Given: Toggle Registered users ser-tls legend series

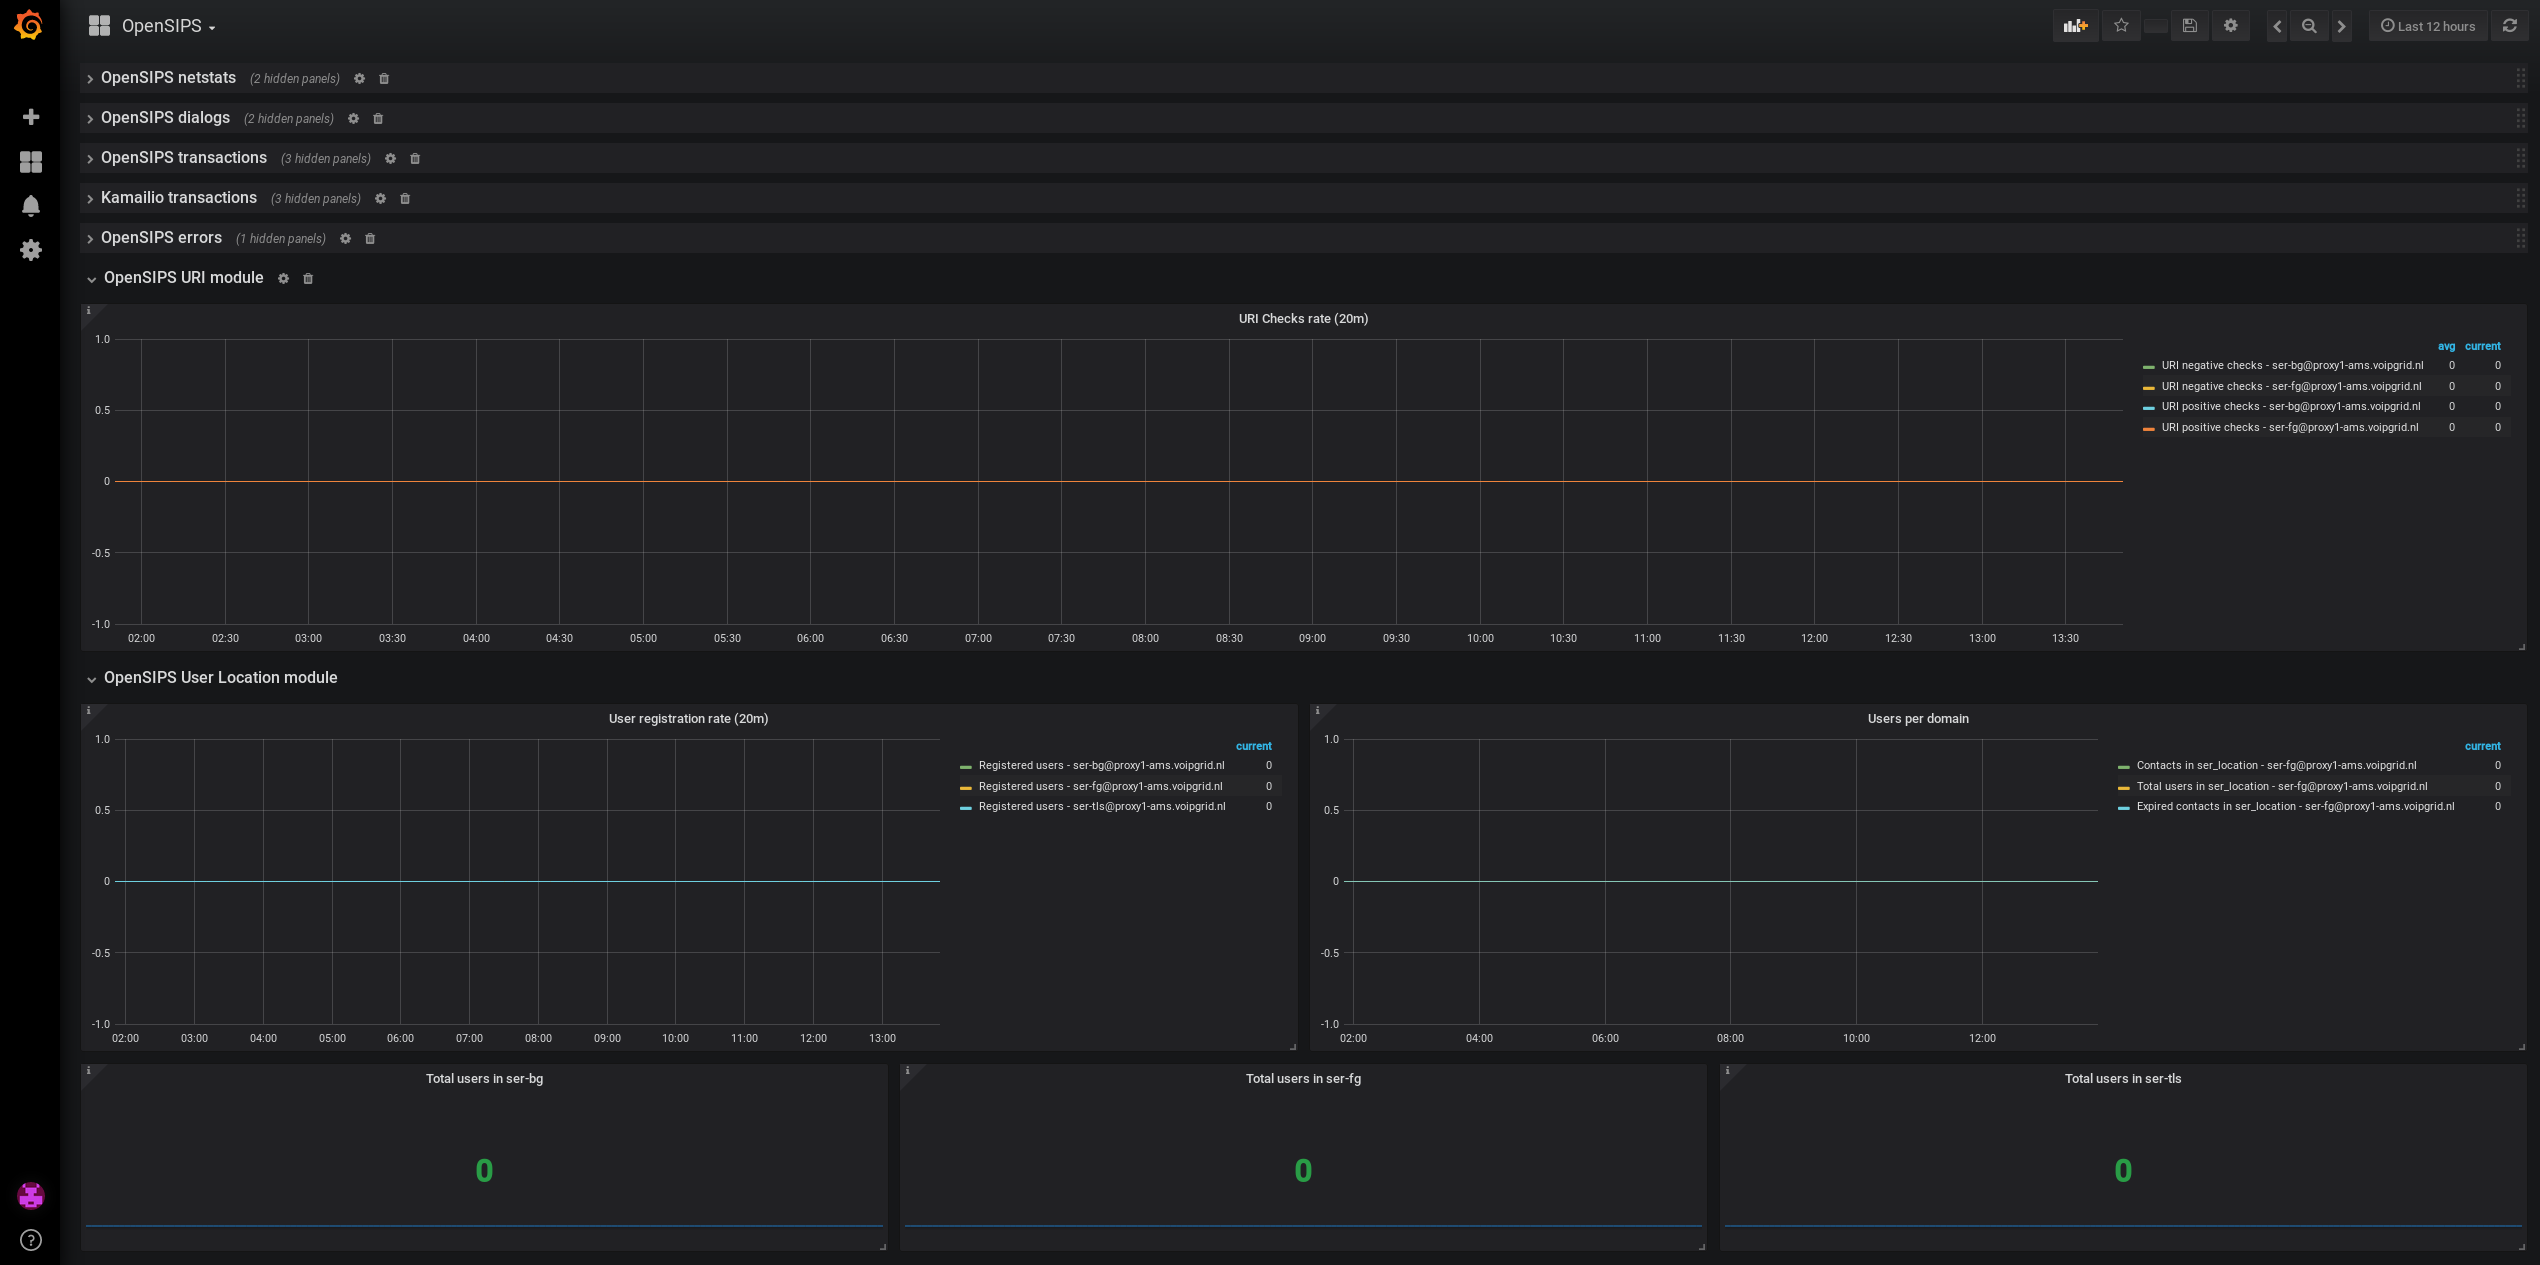Looking at the screenshot, I should 1101,807.
